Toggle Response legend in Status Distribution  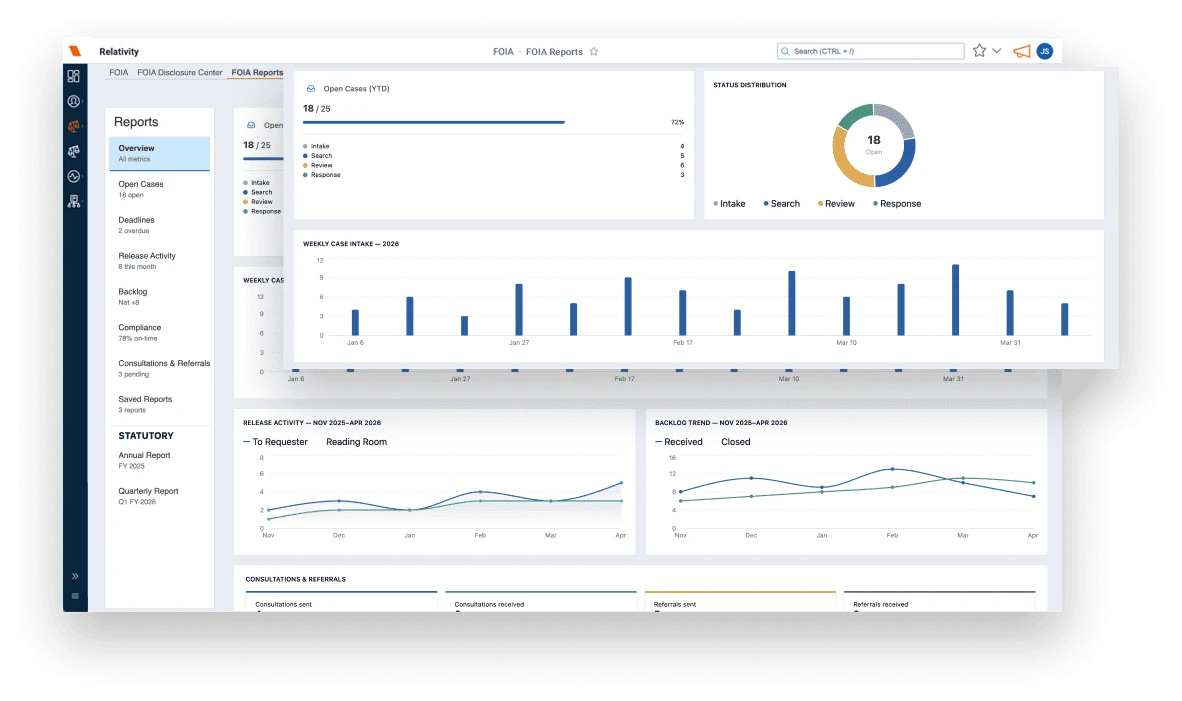(x=897, y=204)
